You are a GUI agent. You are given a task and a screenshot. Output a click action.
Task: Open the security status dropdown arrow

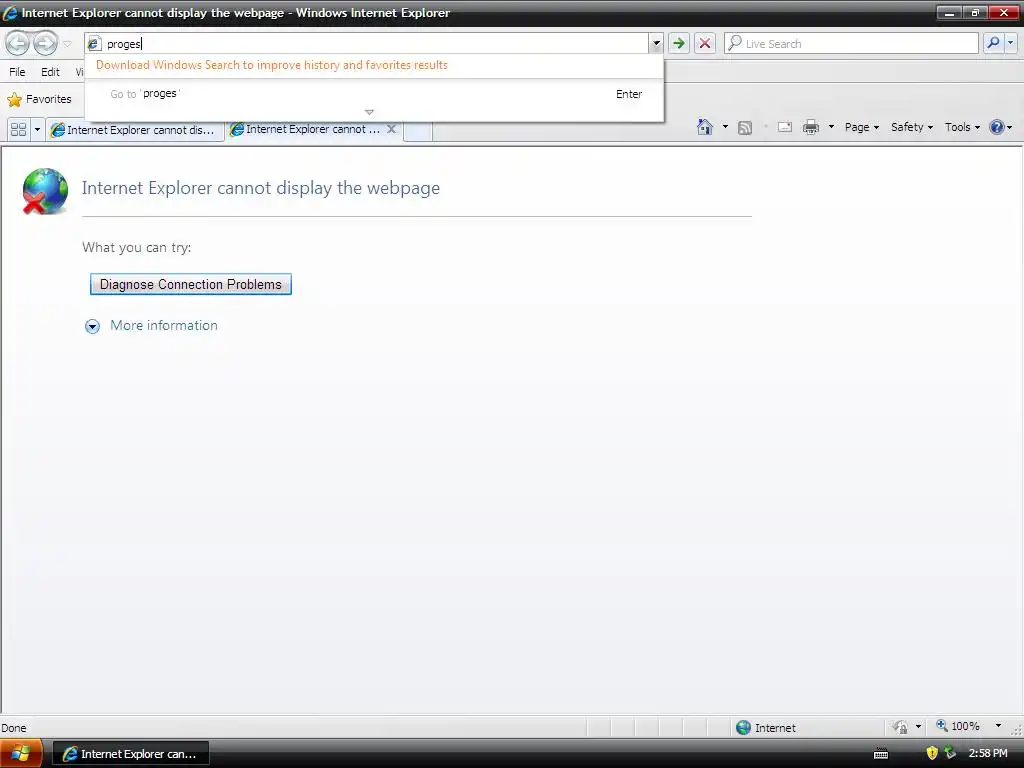click(x=918, y=727)
